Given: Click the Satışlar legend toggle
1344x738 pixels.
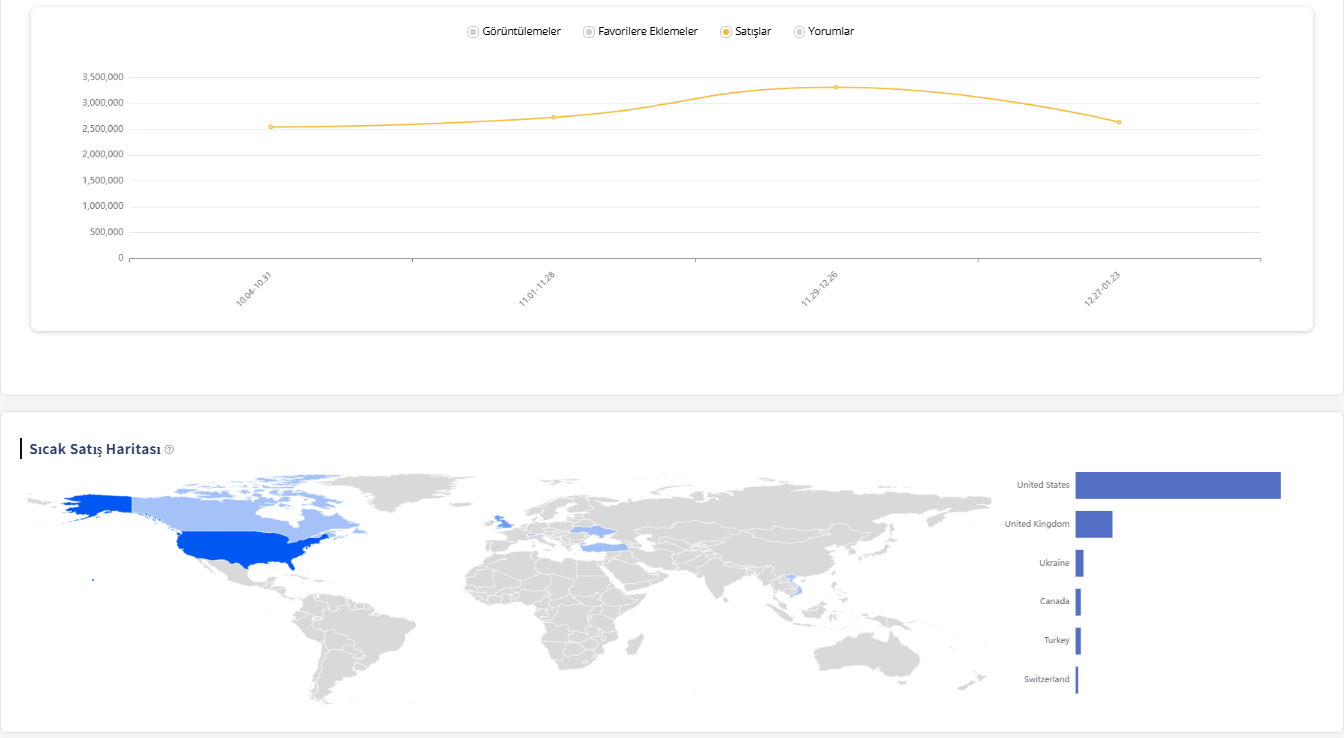Looking at the screenshot, I should [x=745, y=31].
